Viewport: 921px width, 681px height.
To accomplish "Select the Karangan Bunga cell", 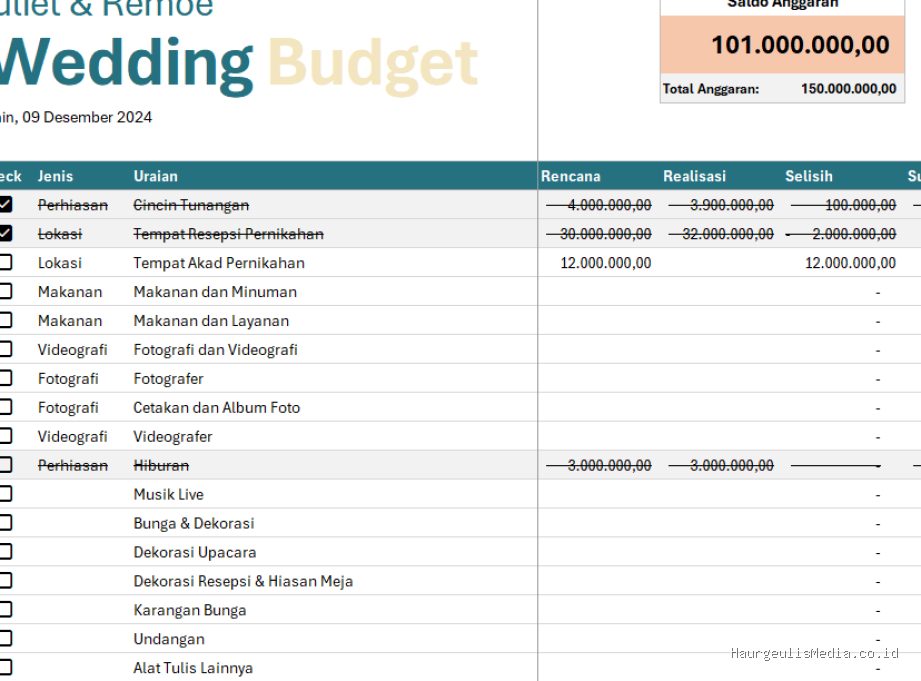I will (x=189, y=610).
